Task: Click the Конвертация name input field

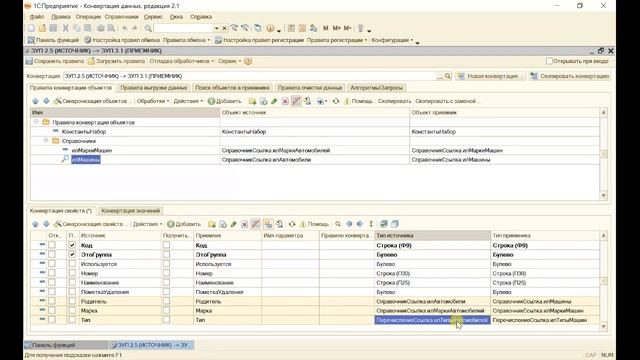Action: coord(250,76)
